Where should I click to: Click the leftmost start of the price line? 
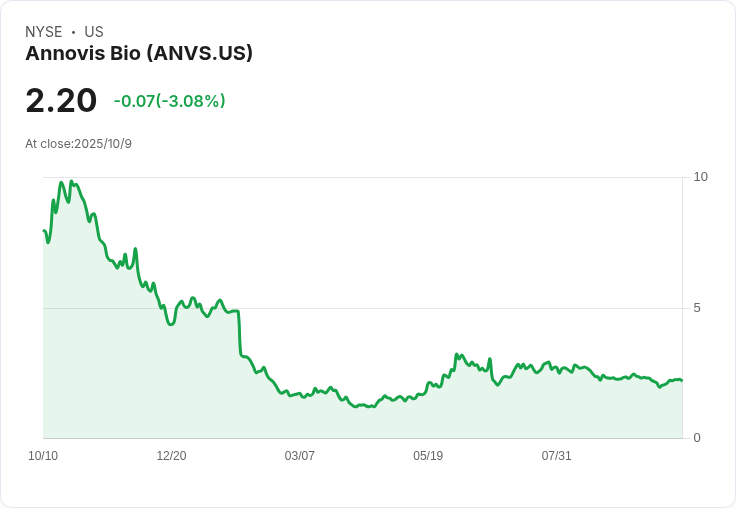click(x=44, y=231)
